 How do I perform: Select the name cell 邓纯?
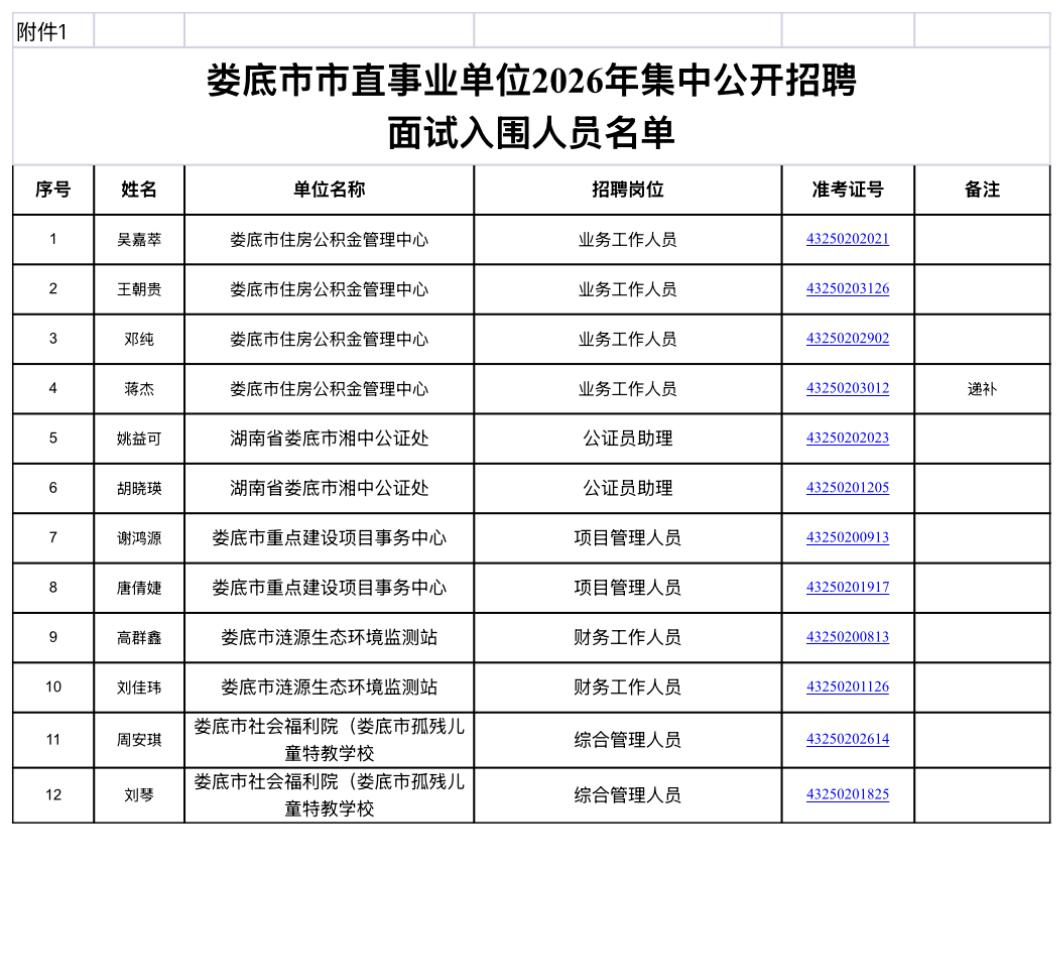(x=139, y=339)
